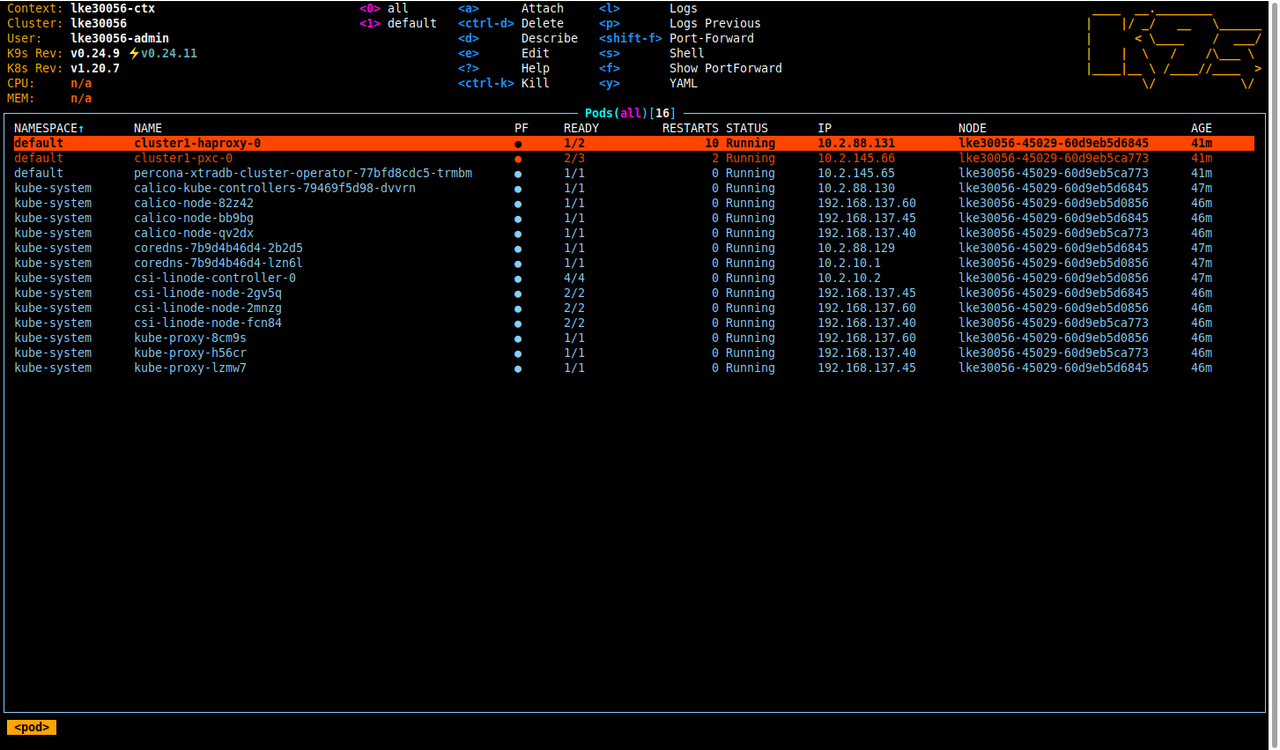Click the YAML shortcut entry
This screenshot has height=750, width=1280.
tap(648, 83)
